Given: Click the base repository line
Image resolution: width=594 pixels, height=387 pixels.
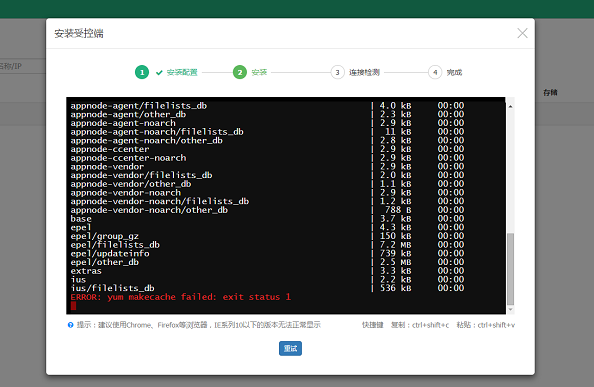Looking at the screenshot, I should pos(81,219).
